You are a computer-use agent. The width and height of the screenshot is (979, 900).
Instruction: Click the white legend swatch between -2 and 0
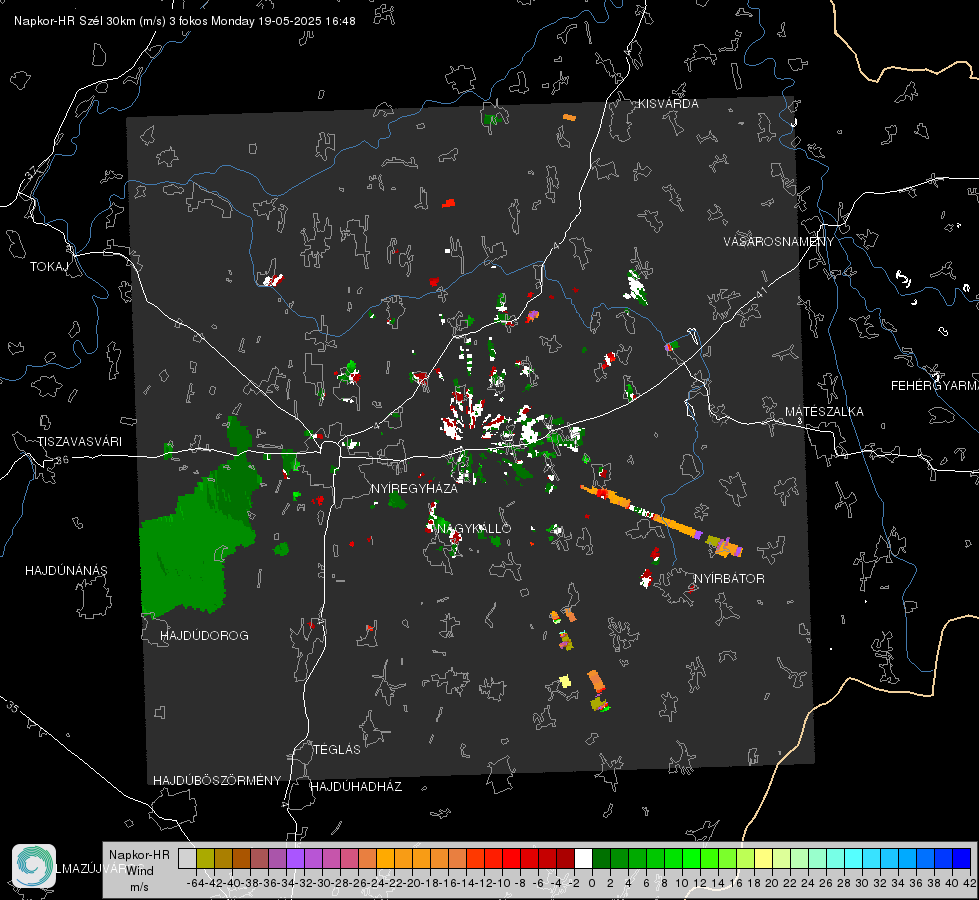click(583, 858)
